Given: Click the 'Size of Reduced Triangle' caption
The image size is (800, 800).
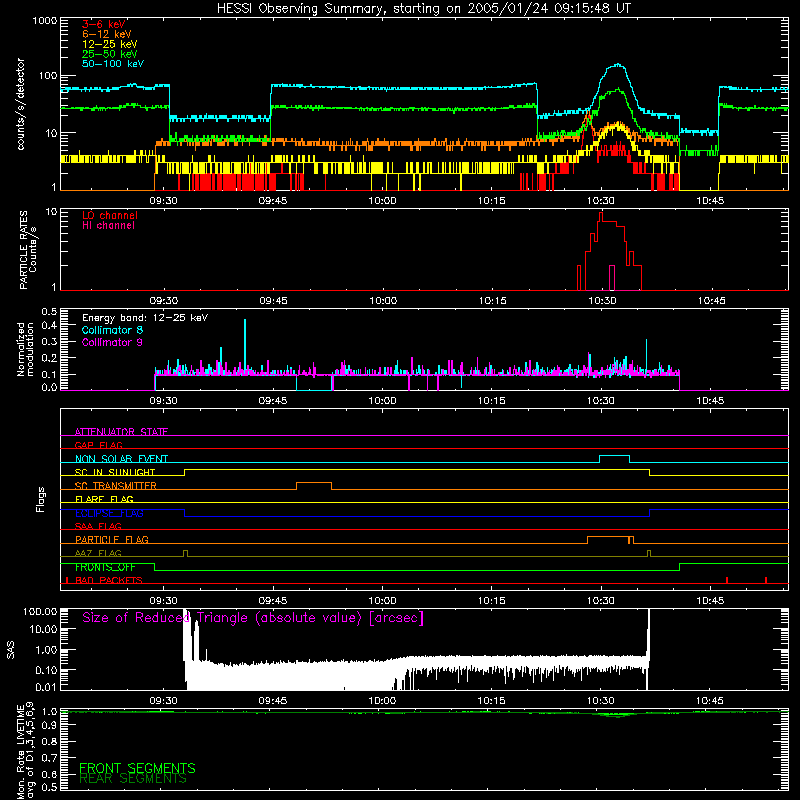Looking at the screenshot, I should pos(253,618).
